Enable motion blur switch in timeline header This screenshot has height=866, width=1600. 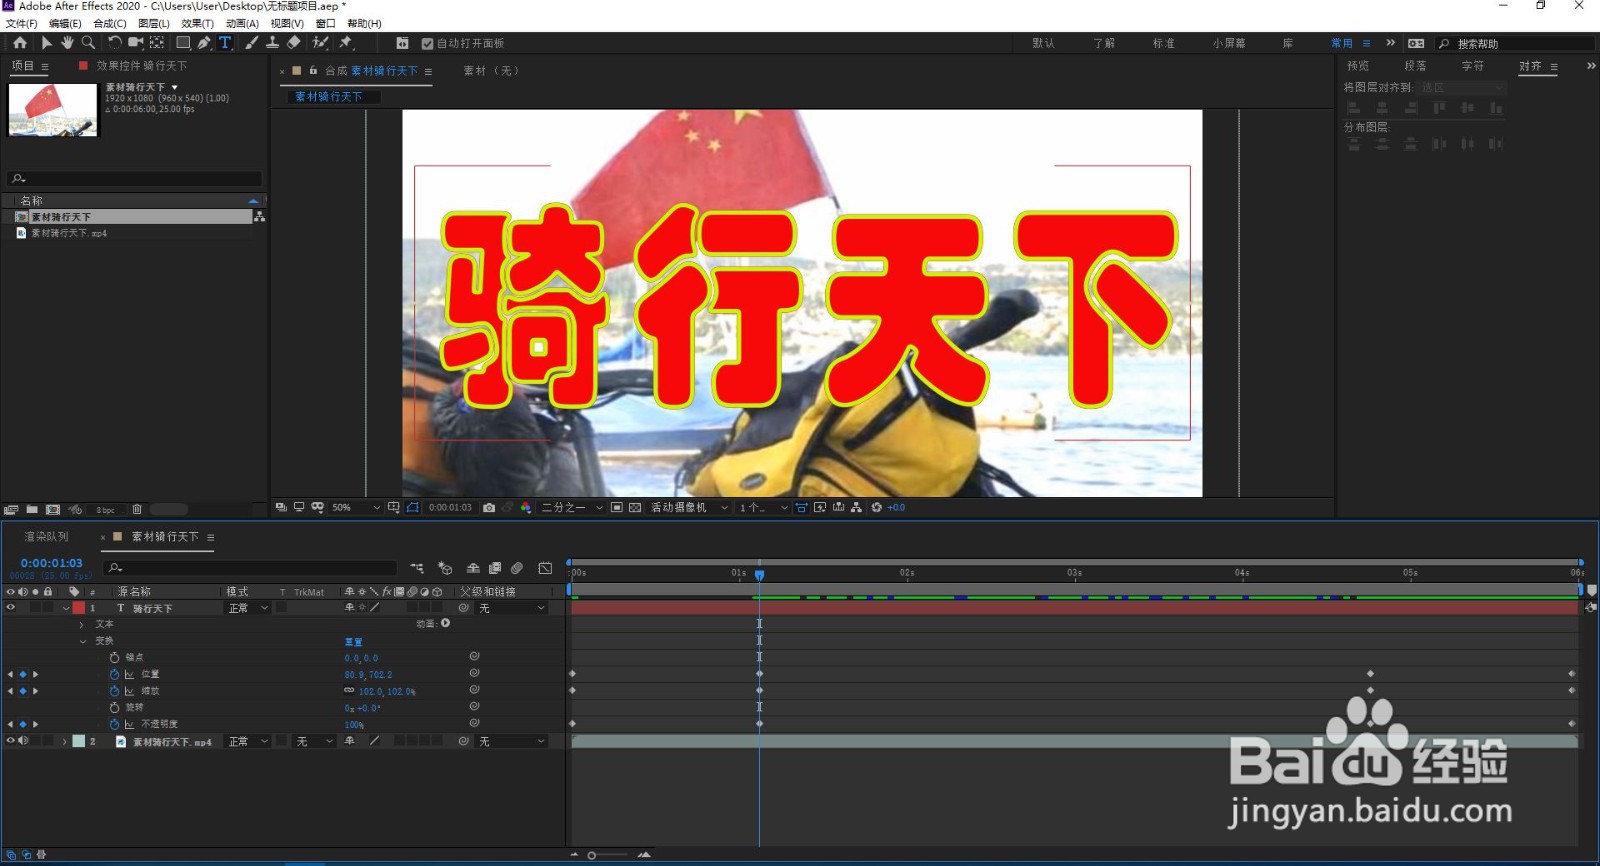coord(517,568)
